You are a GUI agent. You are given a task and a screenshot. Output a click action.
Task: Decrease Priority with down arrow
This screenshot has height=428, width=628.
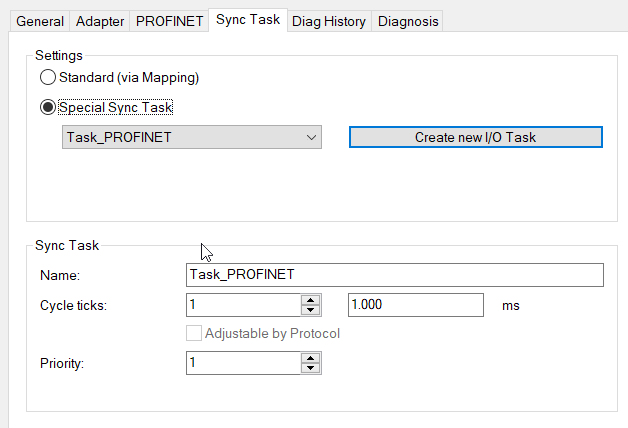(311, 369)
